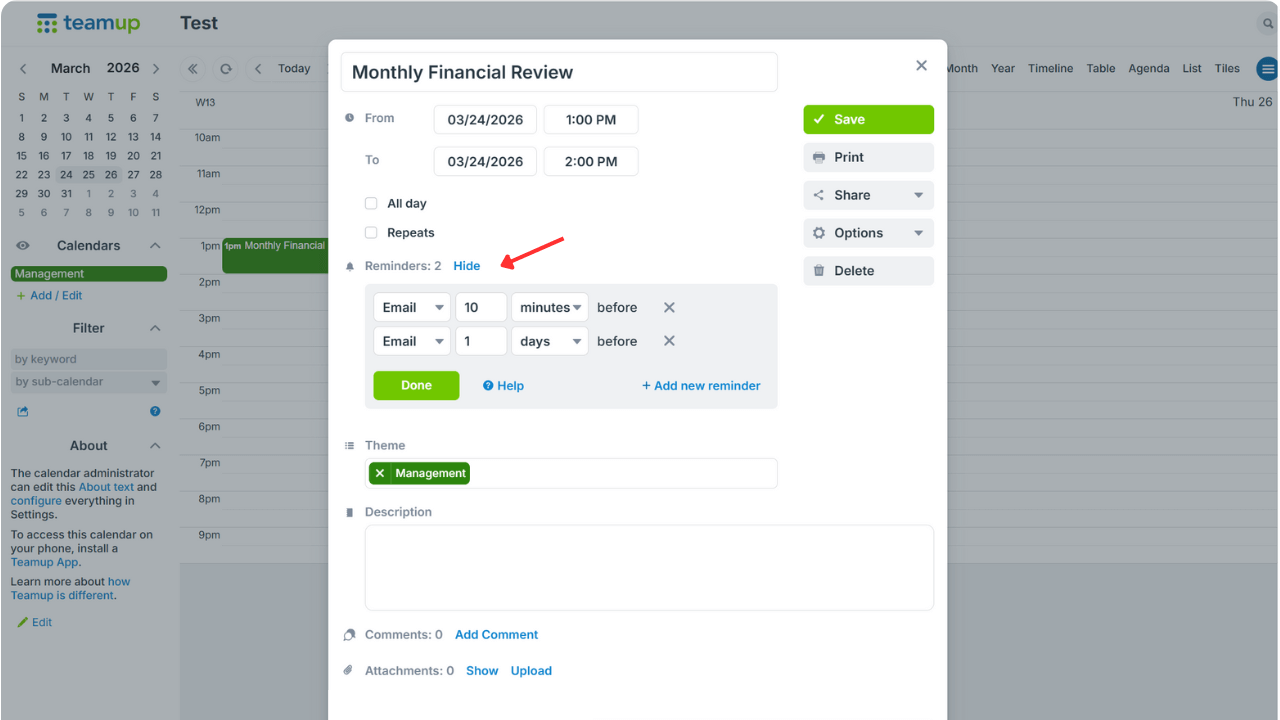
Task: Close the event editor dialog
Action: tap(921, 66)
